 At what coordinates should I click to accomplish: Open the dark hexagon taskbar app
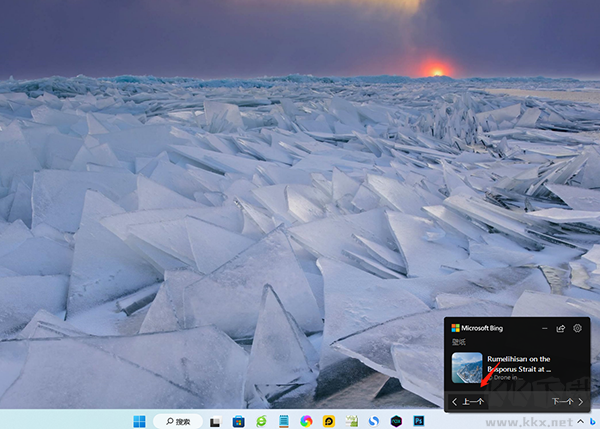[396, 421]
